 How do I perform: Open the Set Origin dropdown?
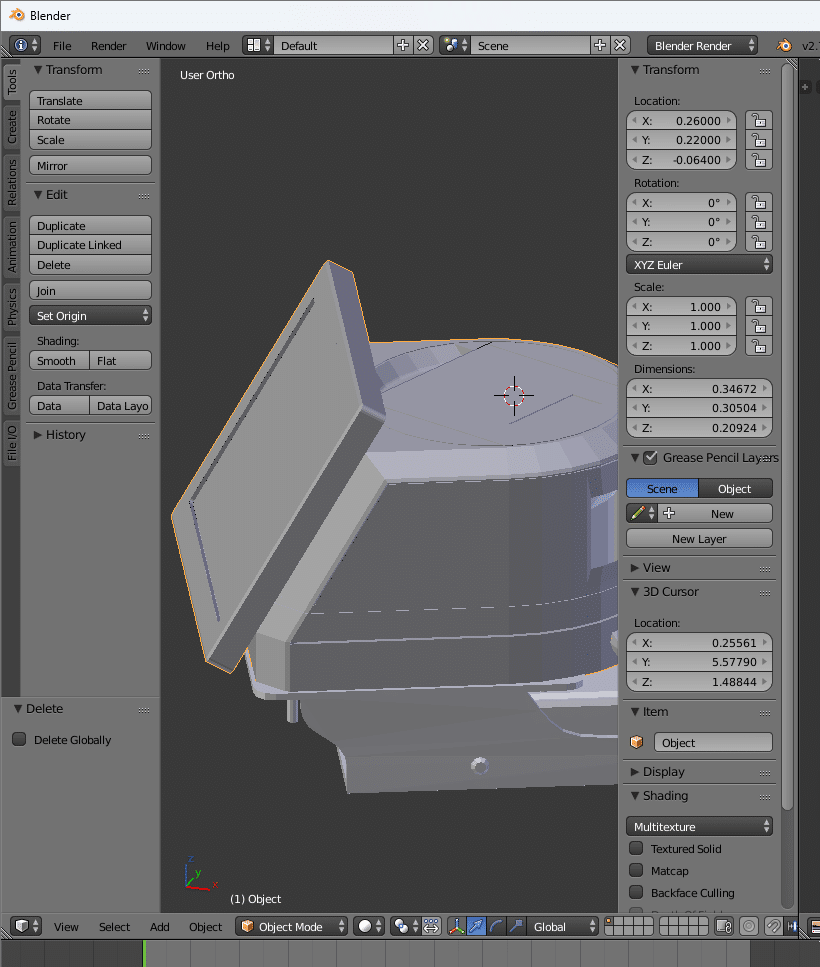[90, 316]
